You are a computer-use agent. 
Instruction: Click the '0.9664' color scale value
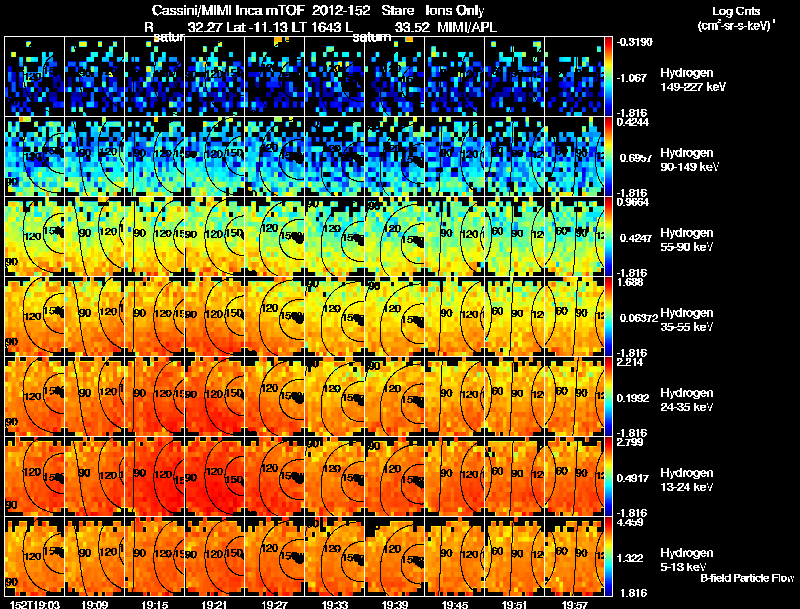pos(633,202)
